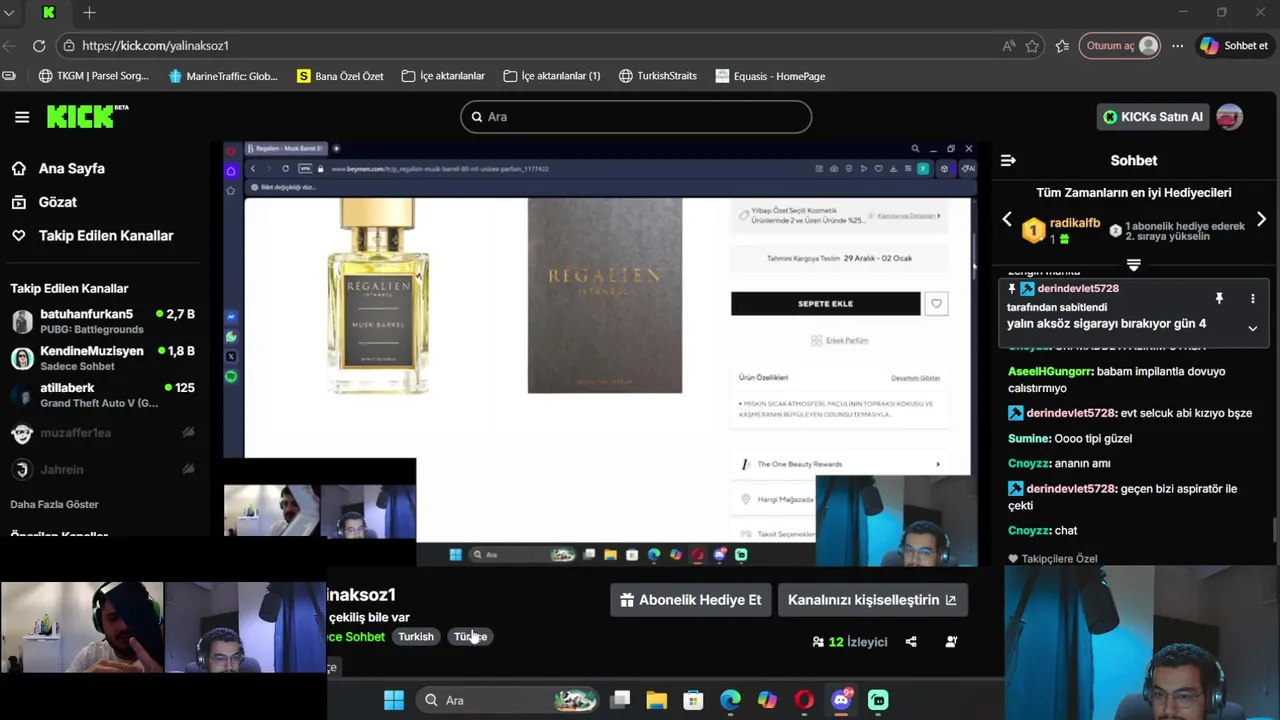Open Ana Sayfa in the sidebar
Image resolution: width=1280 pixels, height=720 pixels.
pyautogui.click(x=58, y=169)
